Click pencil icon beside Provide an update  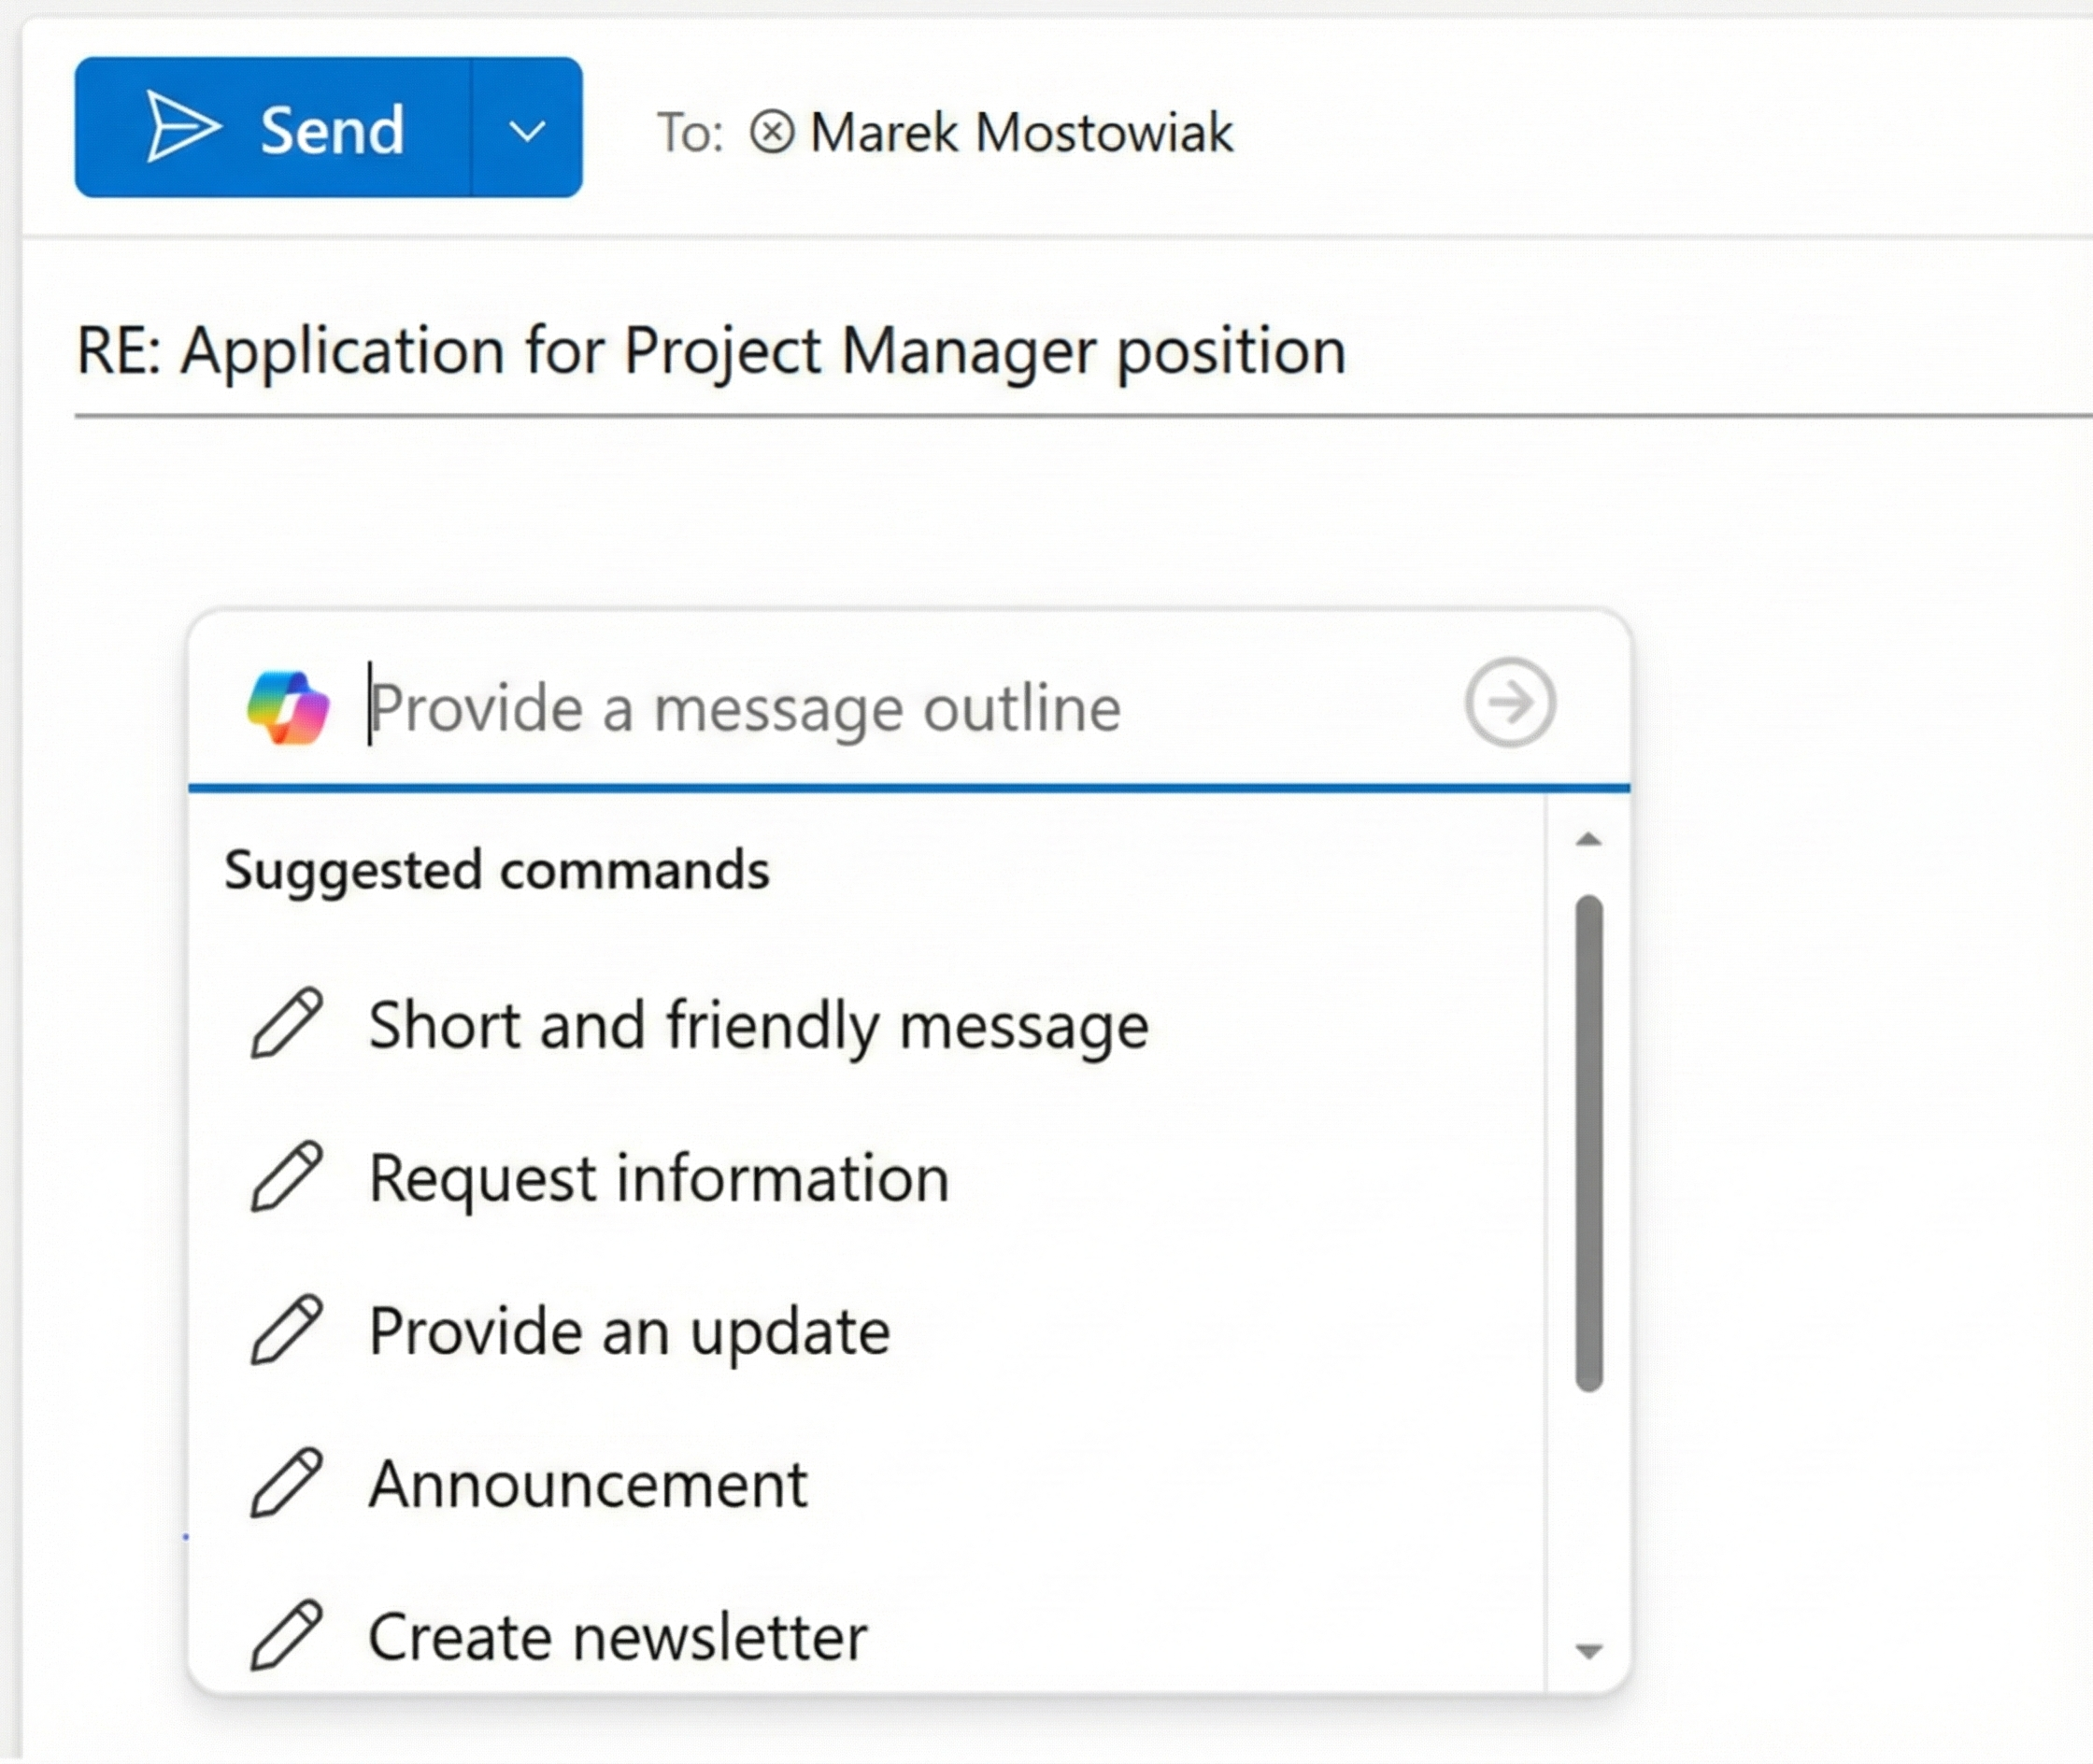pos(286,1329)
